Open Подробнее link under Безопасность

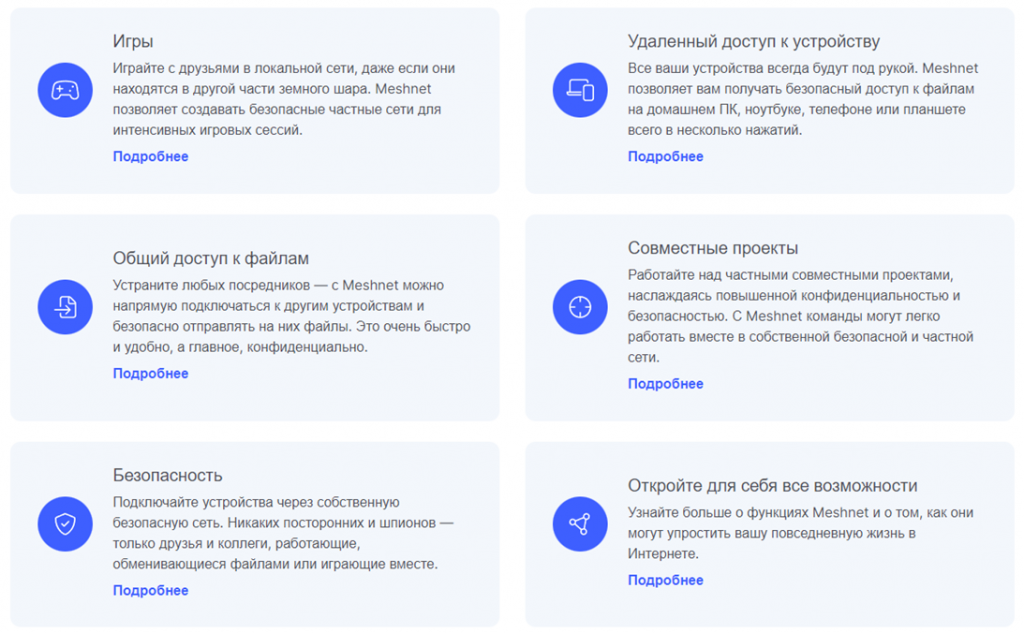click(x=150, y=591)
